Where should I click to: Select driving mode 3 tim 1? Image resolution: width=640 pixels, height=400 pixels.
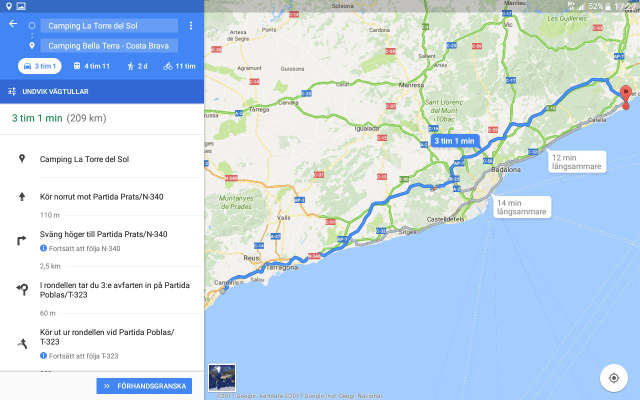pos(40,66)
